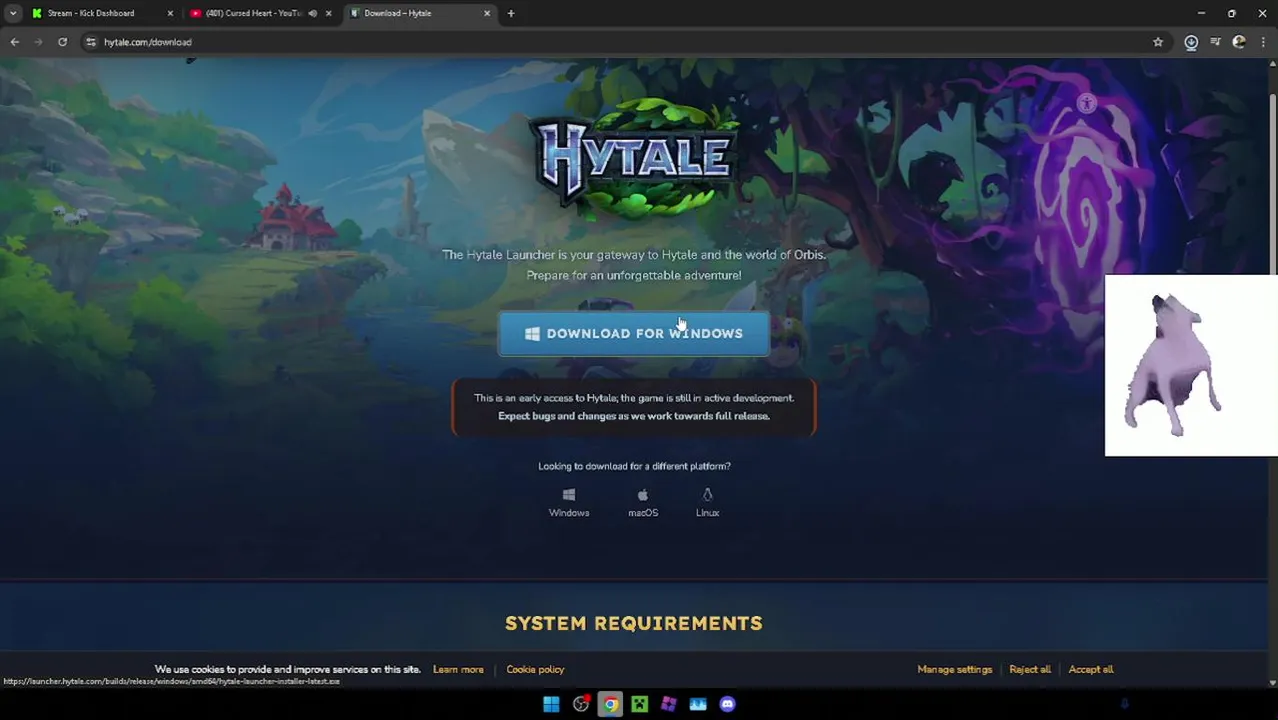Open Learn more cookie link
Viewport: 1278px width, 720px height.
pyautogui.click(x=458, y=669)
